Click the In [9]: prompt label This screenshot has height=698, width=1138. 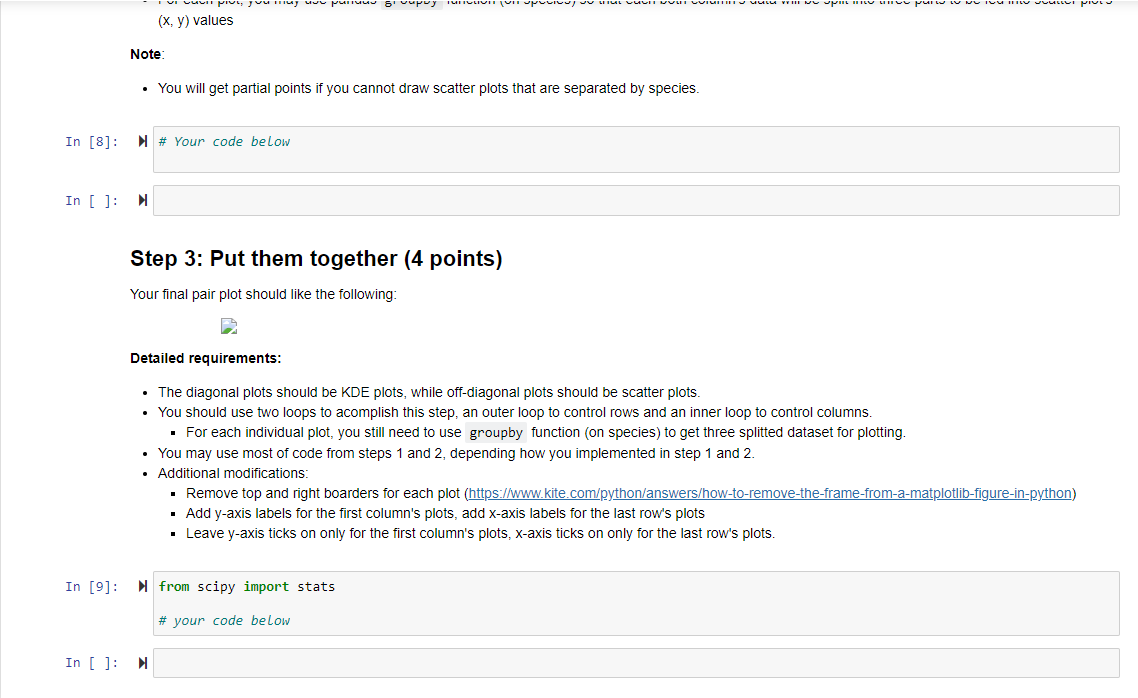pos(91,586)
